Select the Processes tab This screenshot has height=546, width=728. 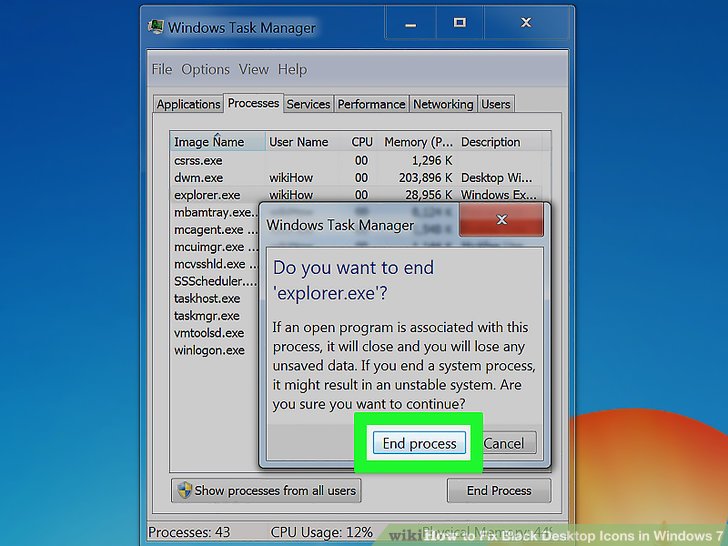[254, 103]
